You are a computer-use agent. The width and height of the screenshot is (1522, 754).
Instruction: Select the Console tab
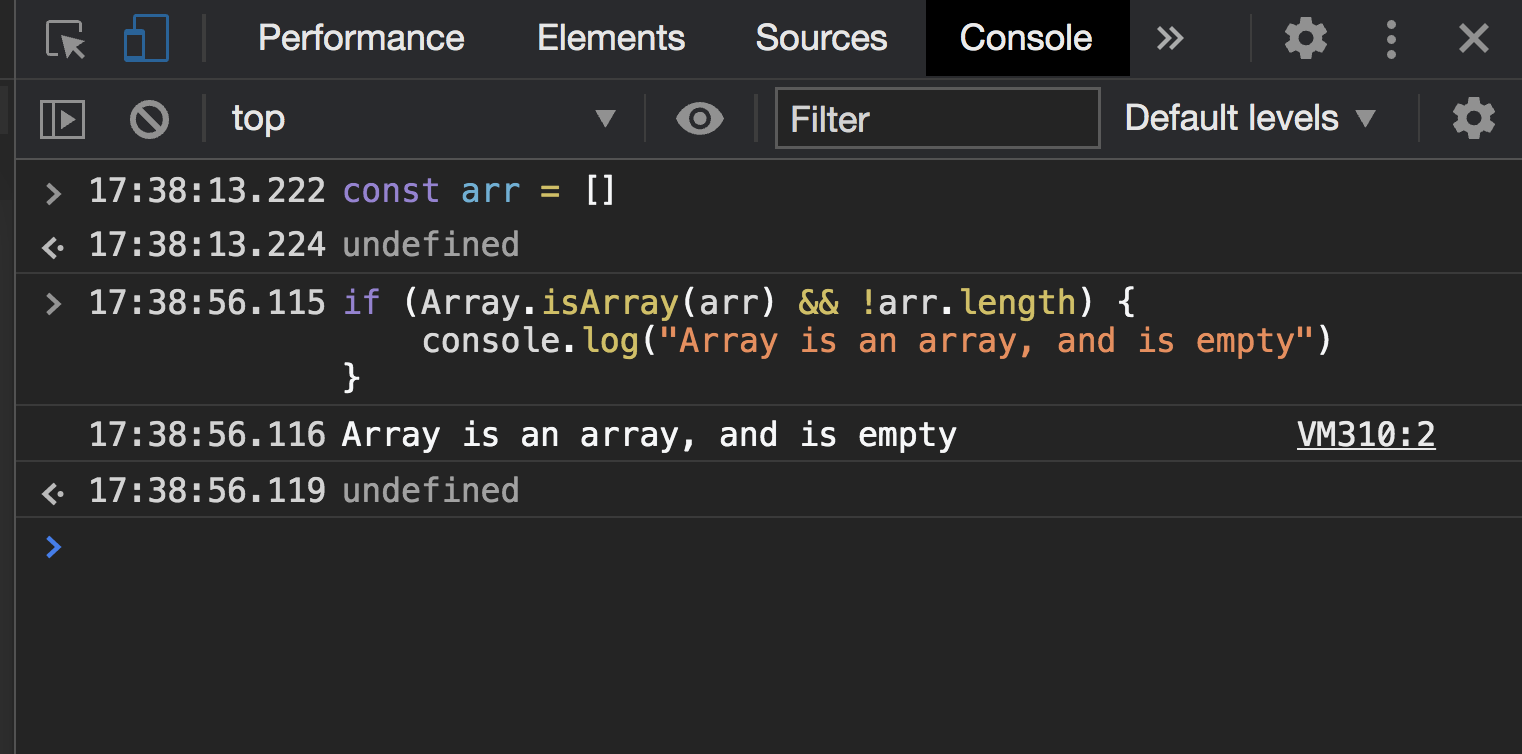tap(1026, 38)
